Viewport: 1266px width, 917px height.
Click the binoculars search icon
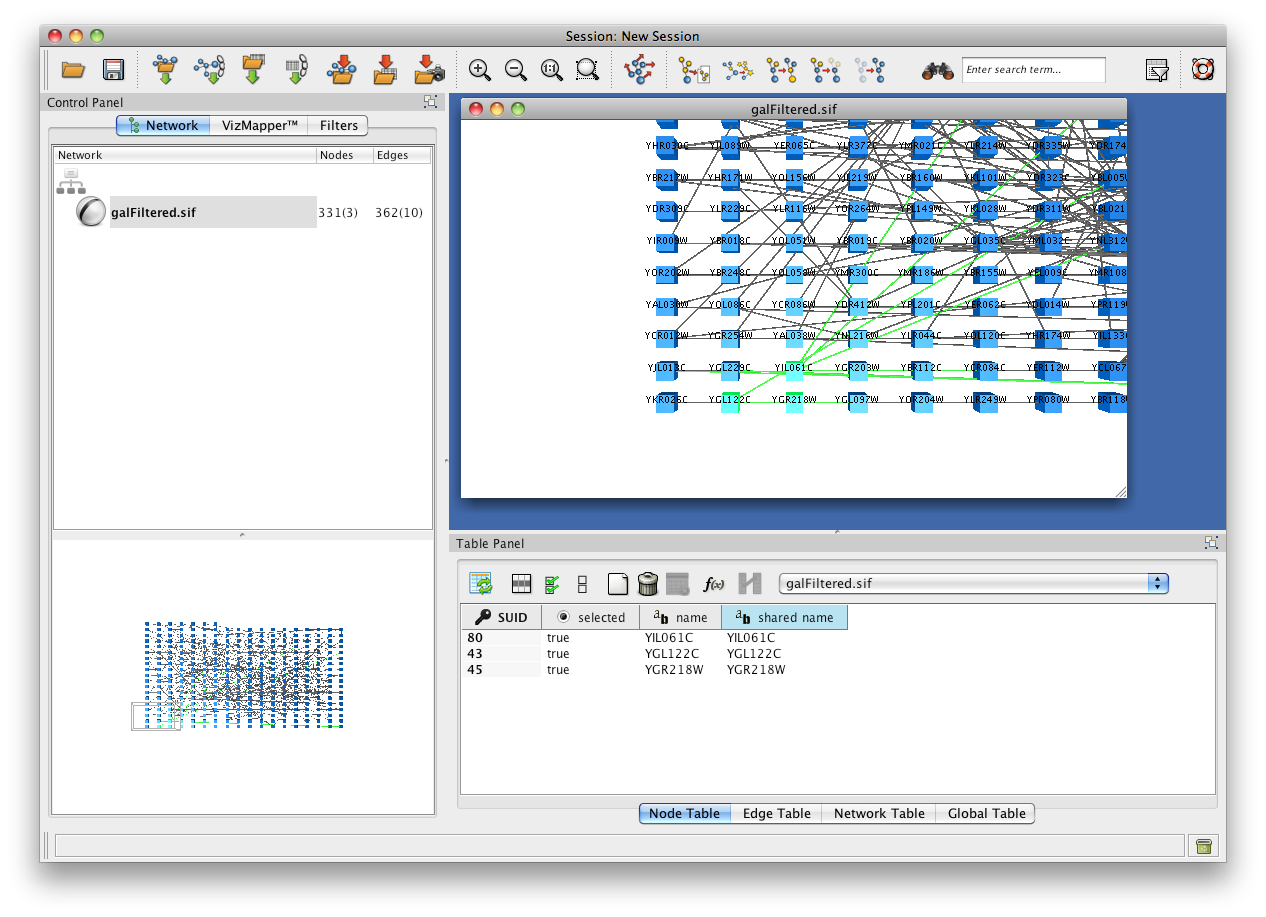[x=937, y=70]
